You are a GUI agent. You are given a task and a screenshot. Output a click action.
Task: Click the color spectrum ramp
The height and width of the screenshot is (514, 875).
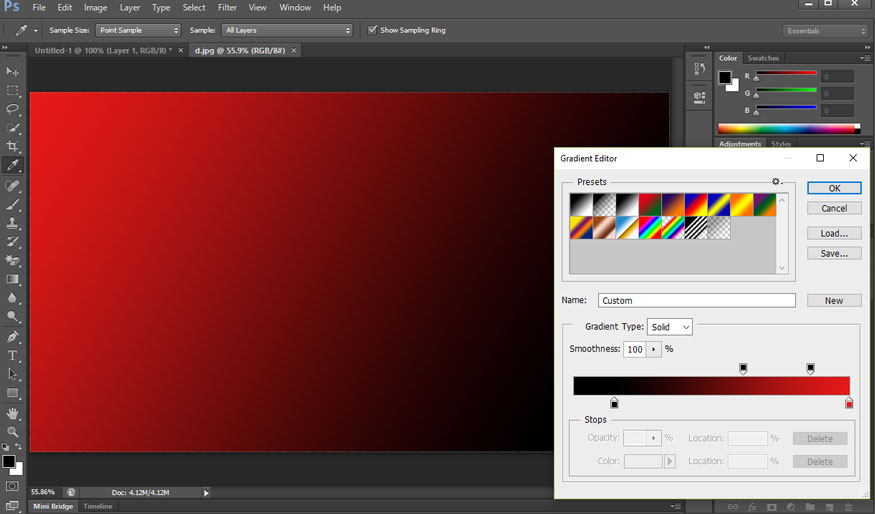(789, 128)
